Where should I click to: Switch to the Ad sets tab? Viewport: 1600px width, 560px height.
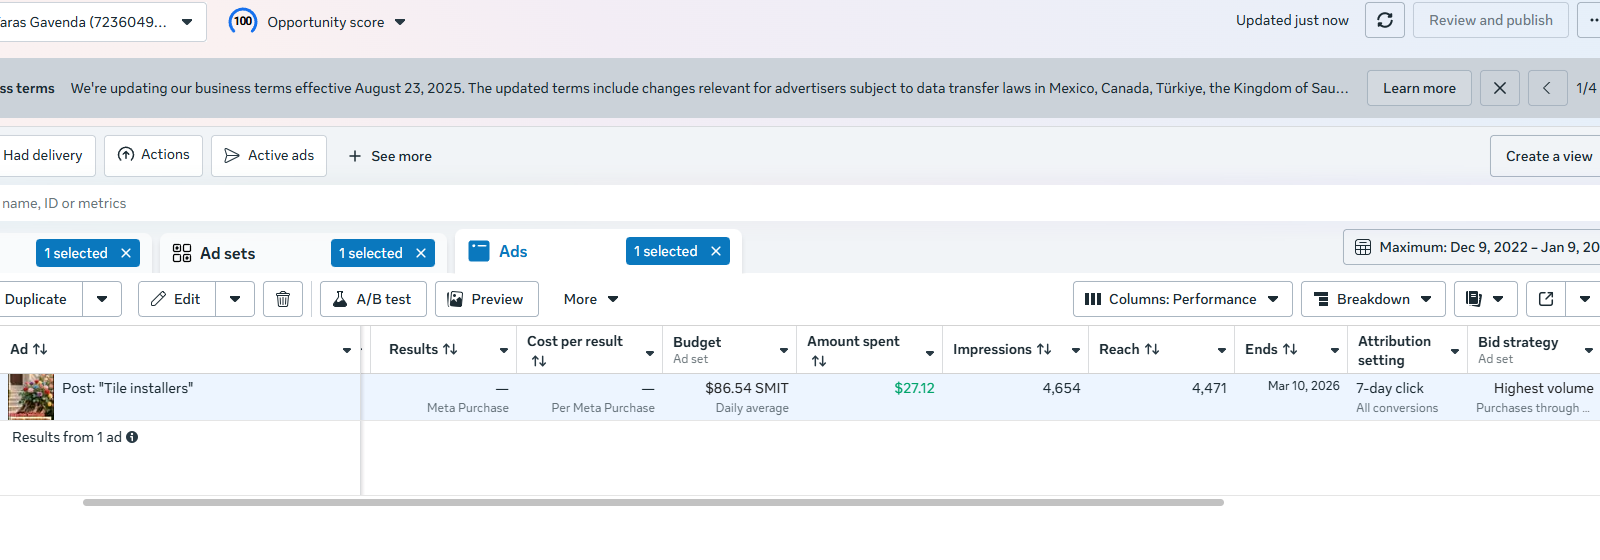tap(228, 253)
